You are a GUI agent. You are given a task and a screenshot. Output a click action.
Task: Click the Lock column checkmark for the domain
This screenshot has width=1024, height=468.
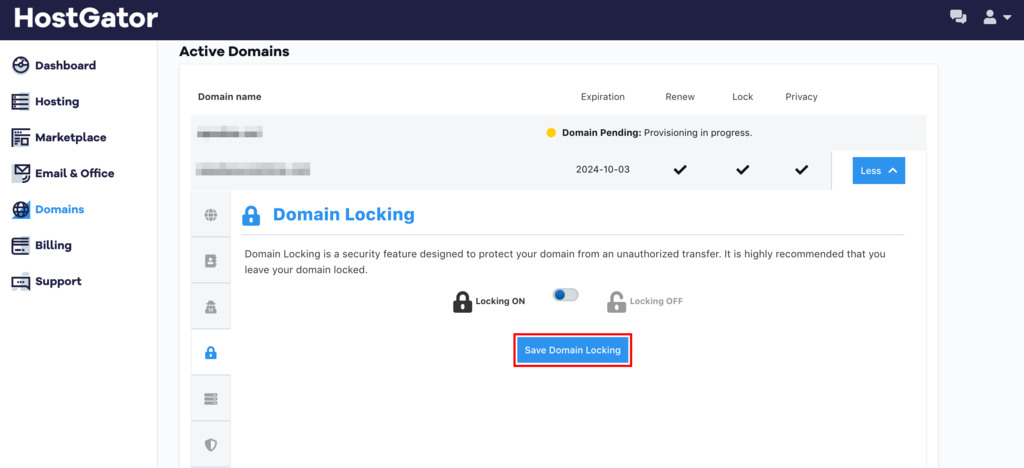[x=742, y=170]
